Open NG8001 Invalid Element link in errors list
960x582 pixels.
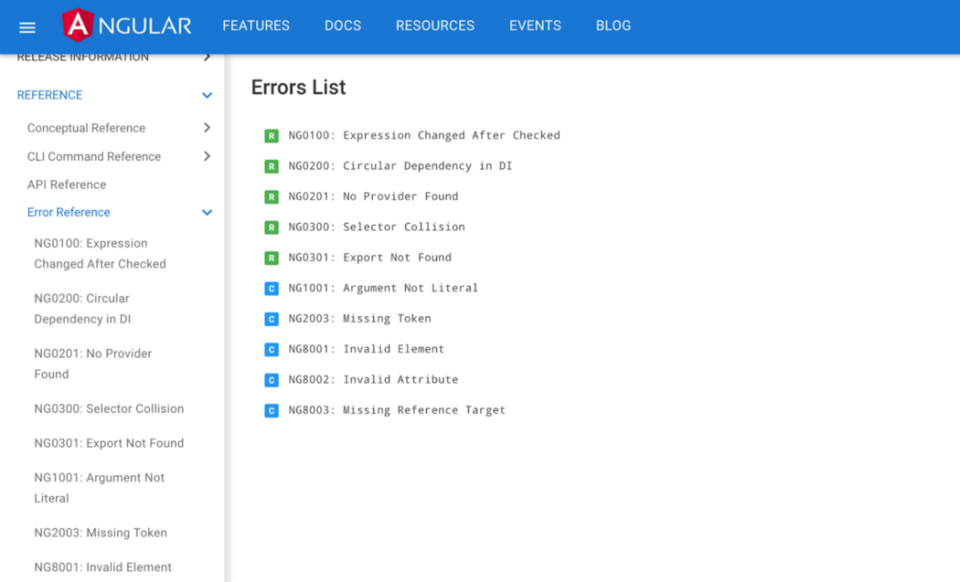pyautogui.click(x=367, y=349)
